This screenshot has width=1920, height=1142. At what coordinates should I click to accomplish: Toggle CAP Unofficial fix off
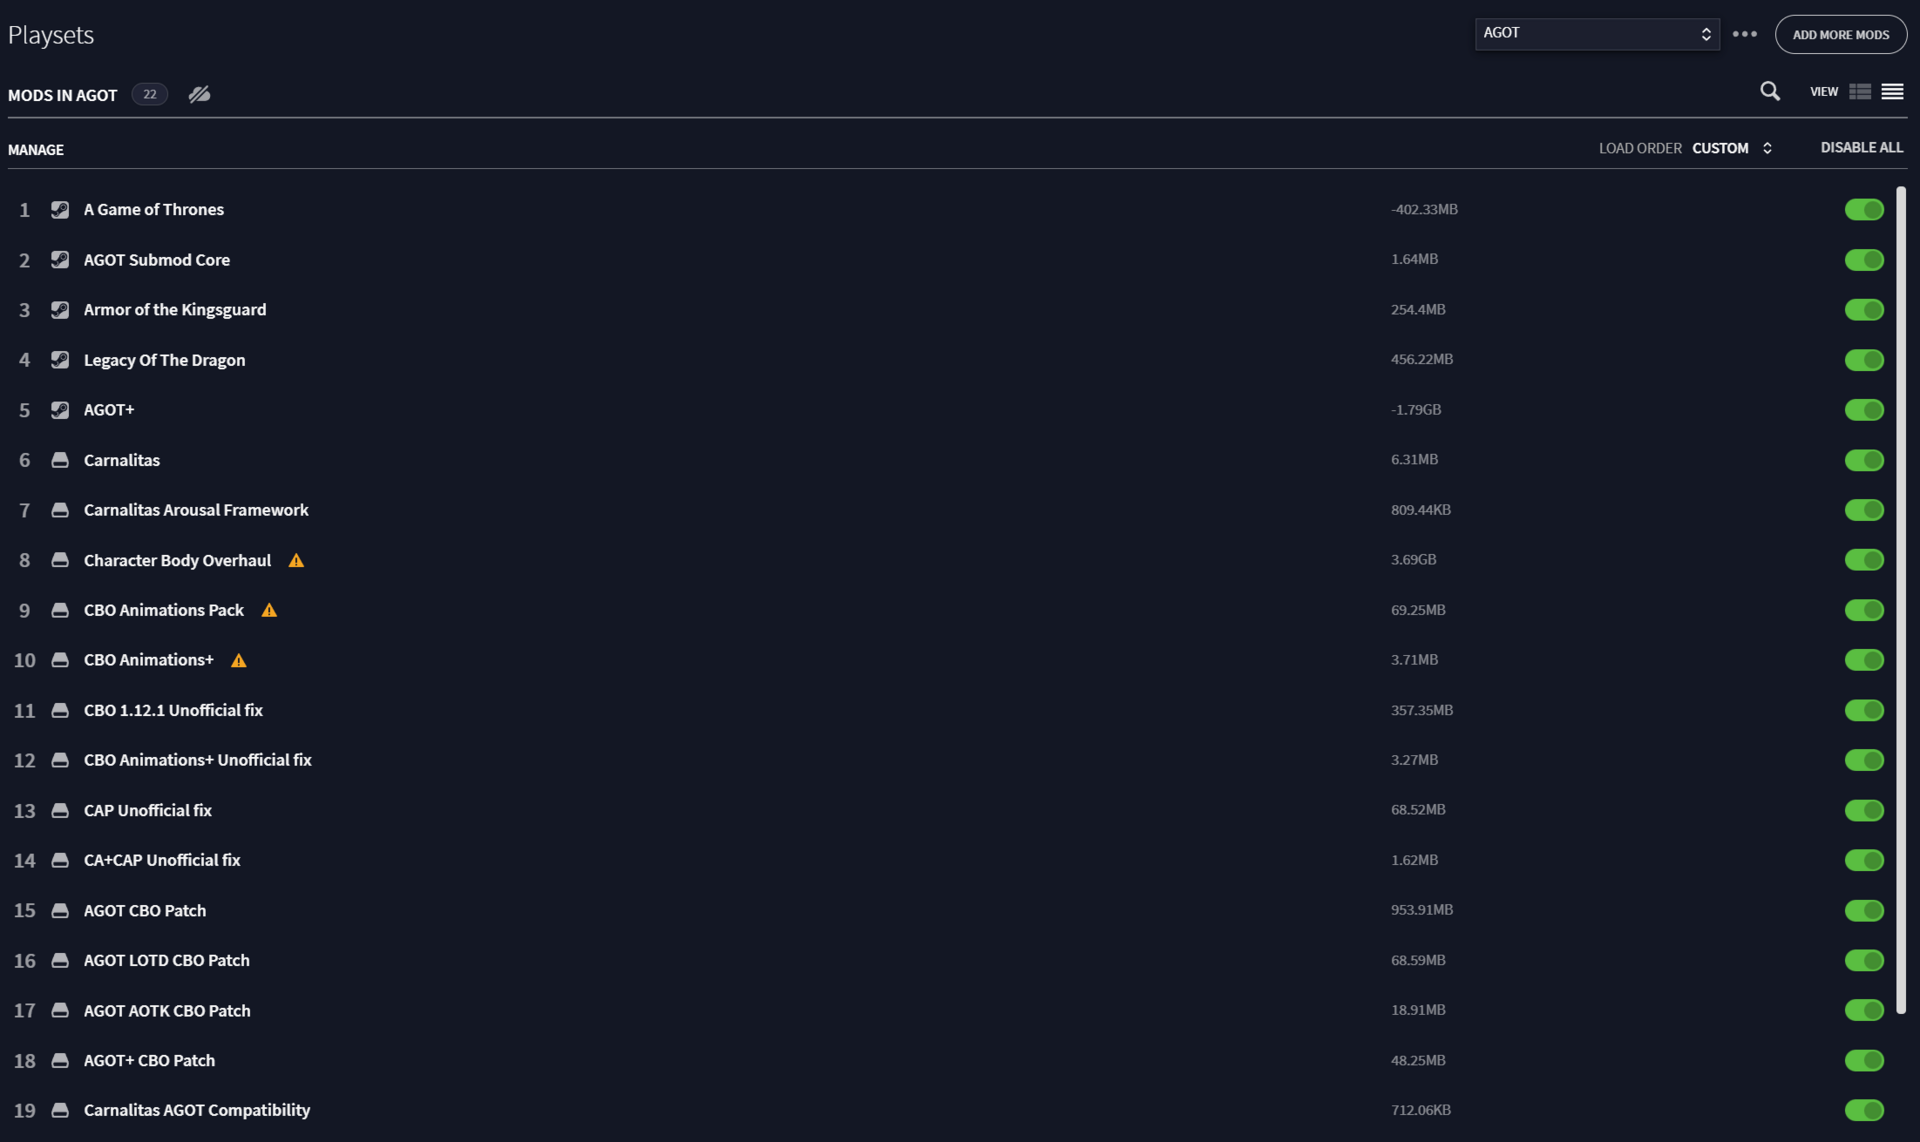coord(1864,810)
